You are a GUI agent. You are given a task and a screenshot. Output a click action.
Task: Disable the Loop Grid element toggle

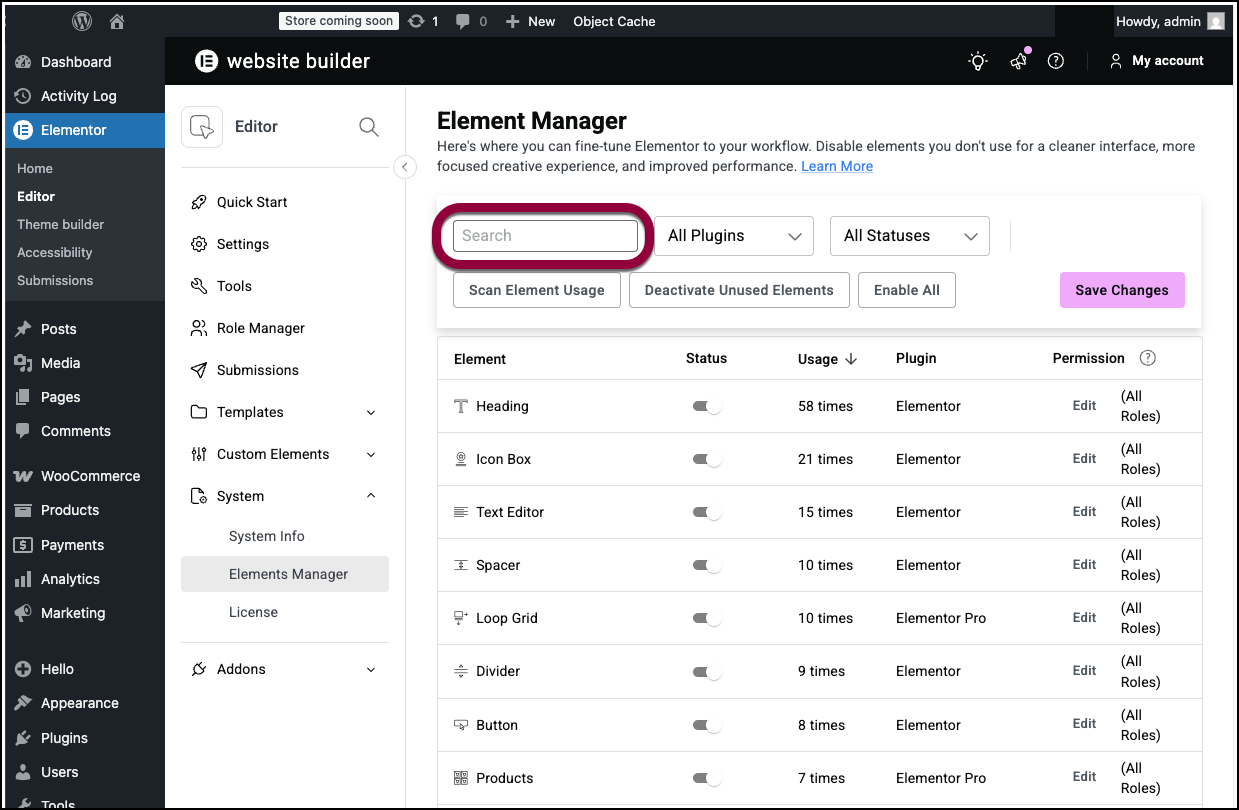pyautogui.click(x=706, y=618)
